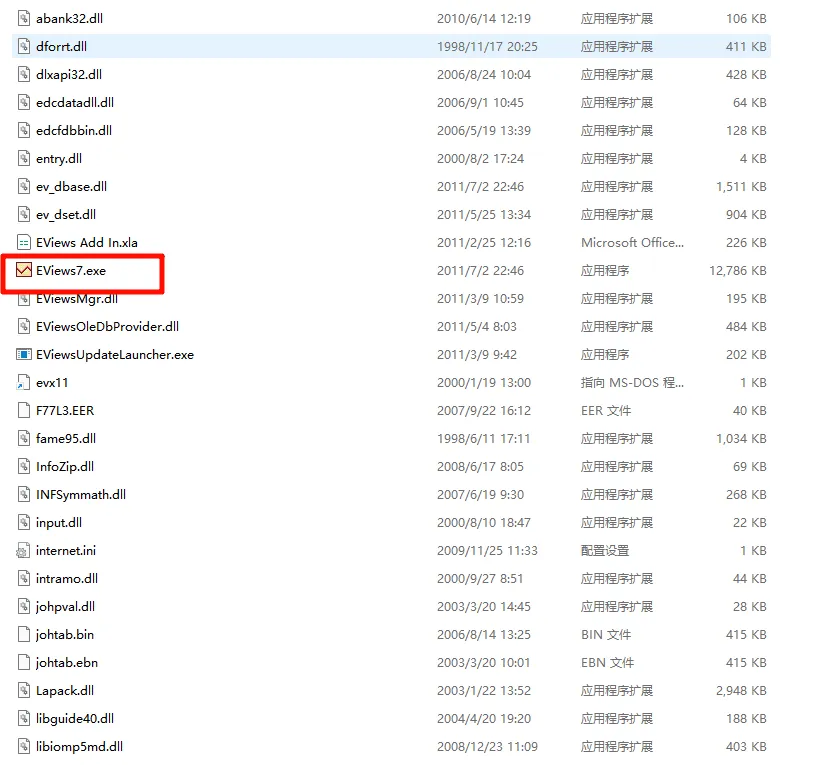Select the file name edcdatadll.dll

pyautogui.click(x=75, y=103)
